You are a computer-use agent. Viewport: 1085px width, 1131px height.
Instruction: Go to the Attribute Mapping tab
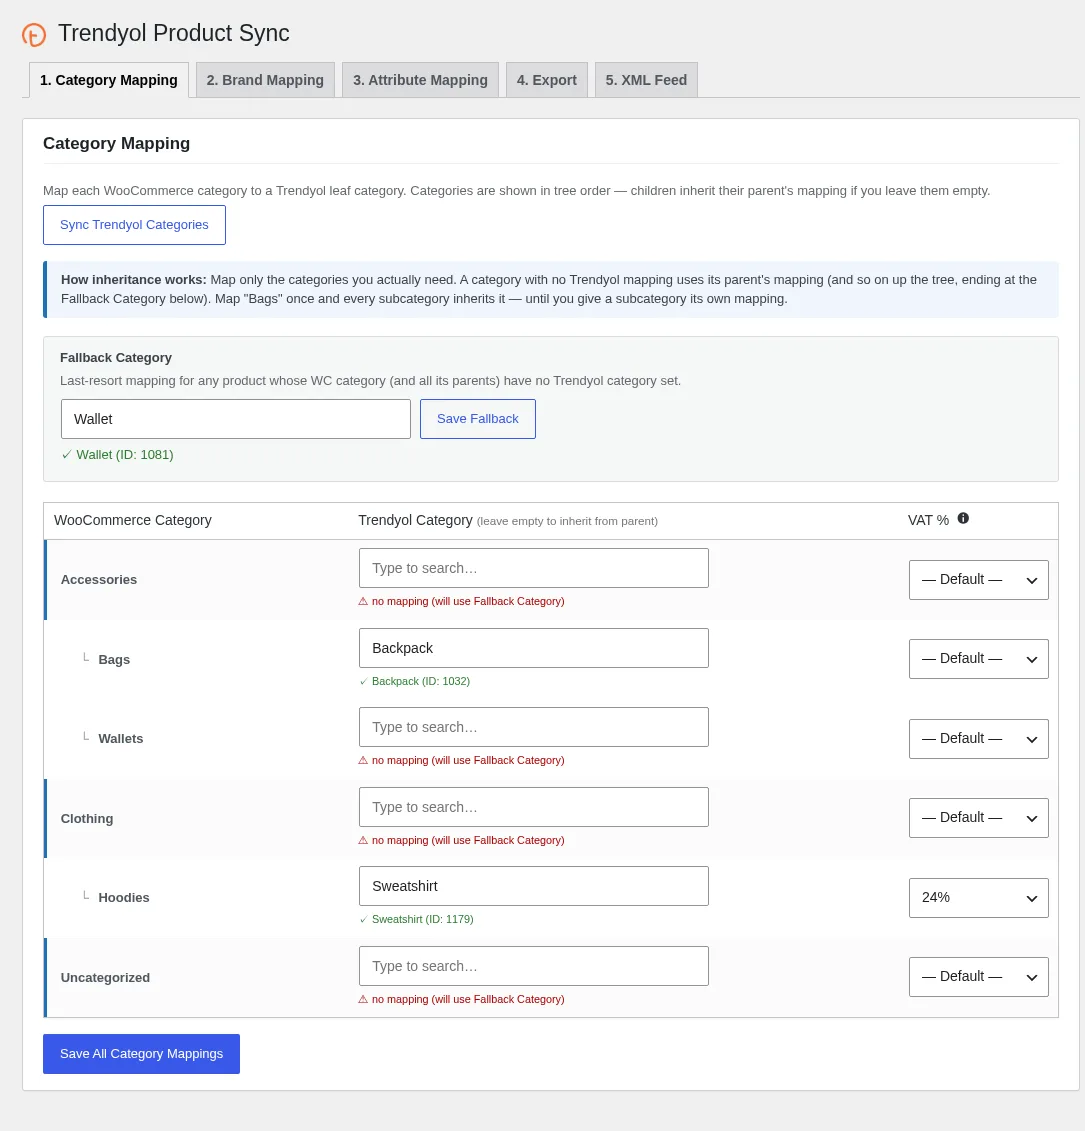click(x=420, y=80)
